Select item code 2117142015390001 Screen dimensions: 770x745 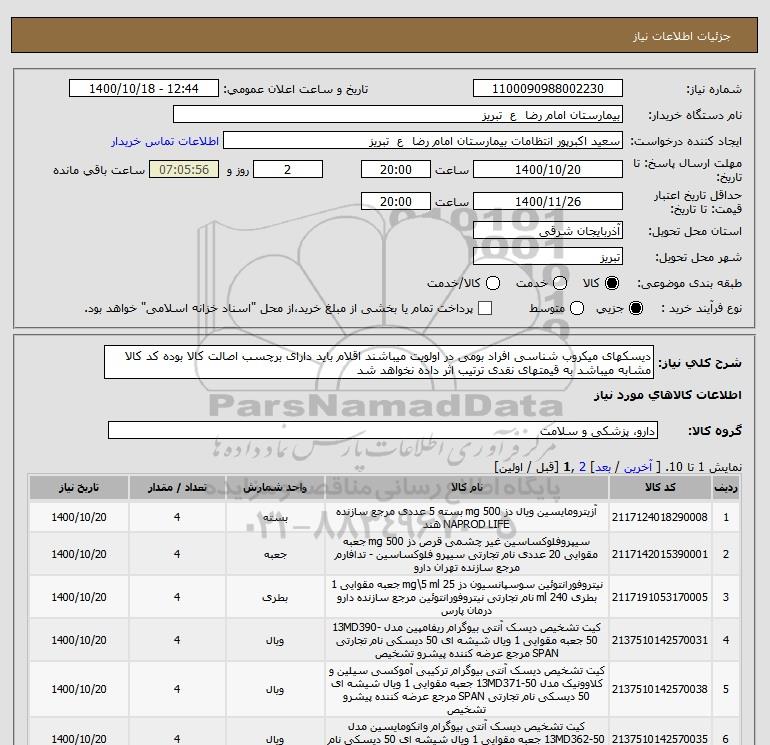[x=660, y=554]
